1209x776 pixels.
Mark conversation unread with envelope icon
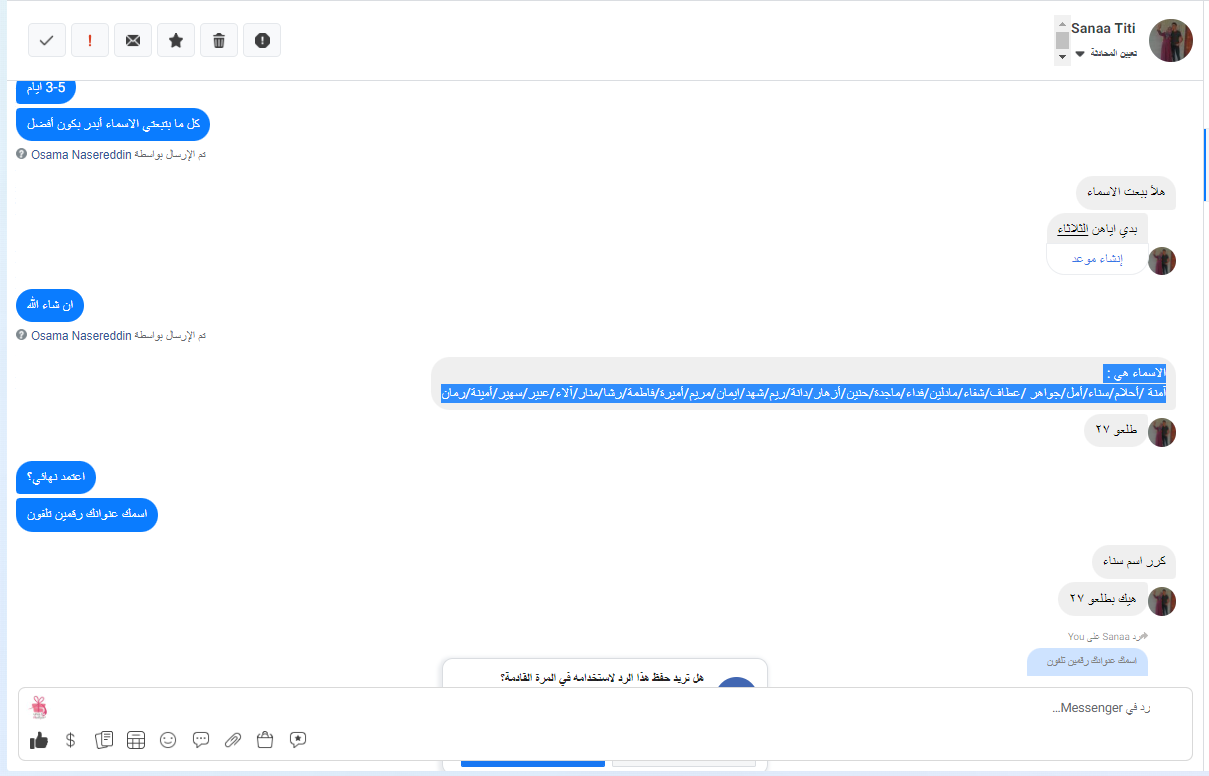coord(133,40)
